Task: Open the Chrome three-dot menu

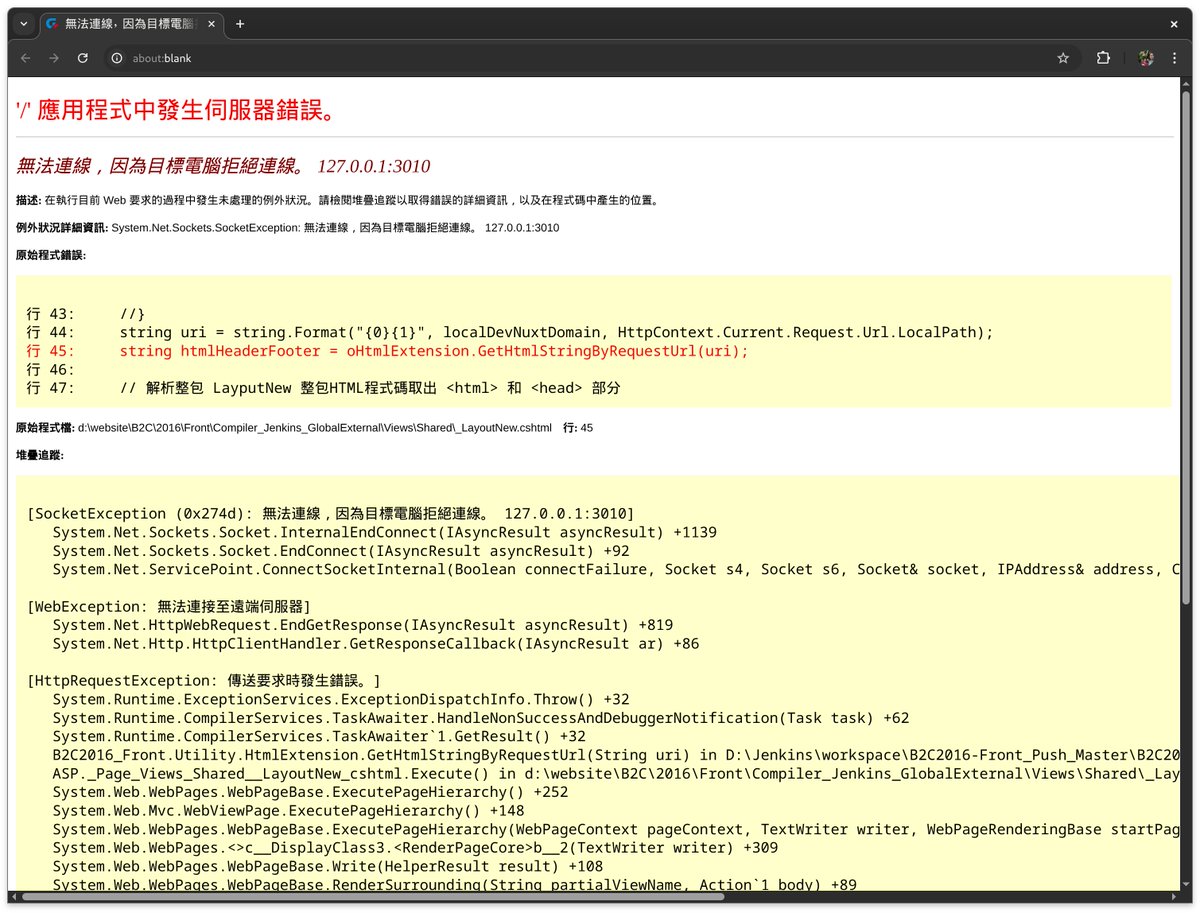Action: pyautogui.click(x=1174, y=58)
